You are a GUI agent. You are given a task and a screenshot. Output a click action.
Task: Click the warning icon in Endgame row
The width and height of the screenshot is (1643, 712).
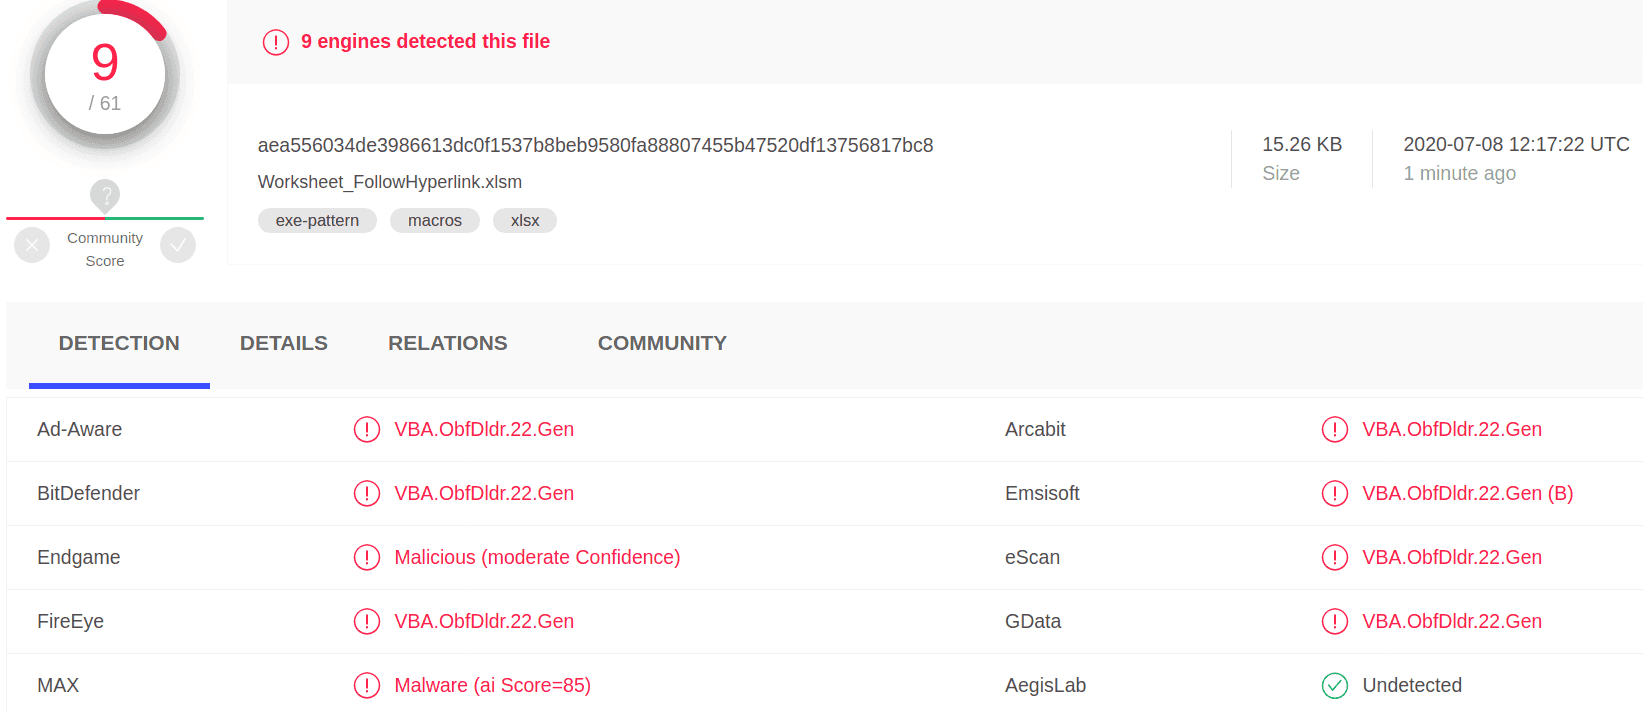pyautogui.click(x=367, y=558)
